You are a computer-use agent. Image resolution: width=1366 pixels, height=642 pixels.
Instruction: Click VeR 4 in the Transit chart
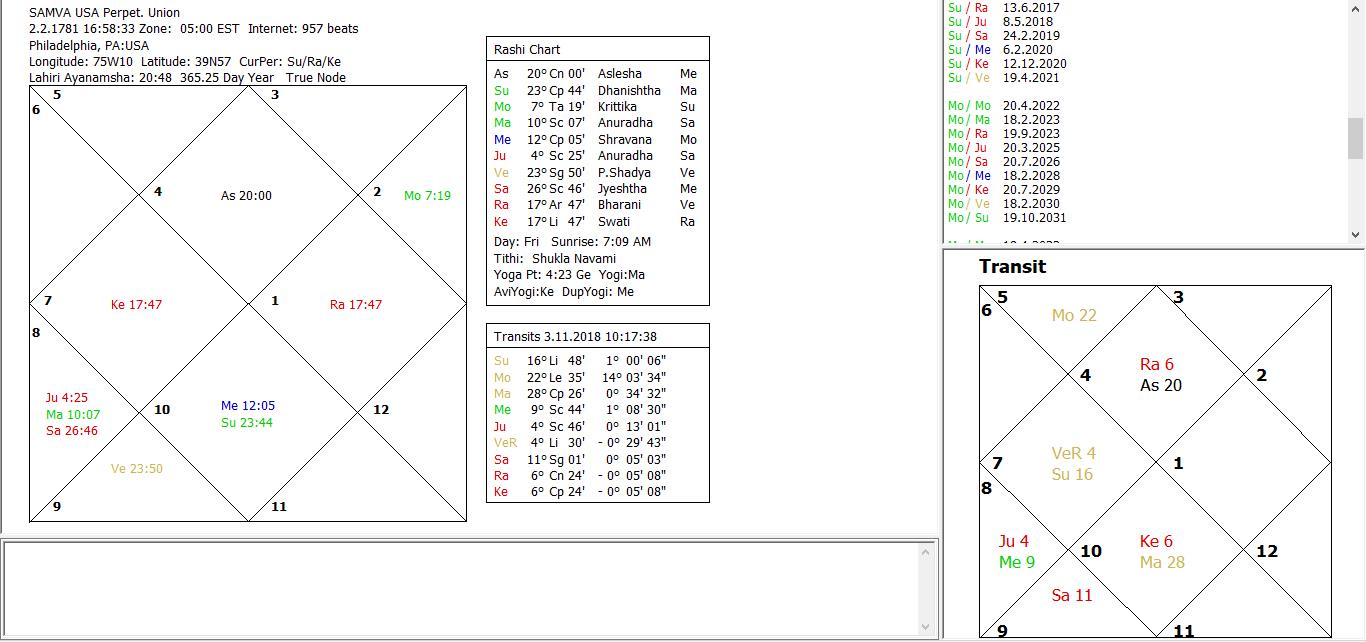coord(1074,454)
